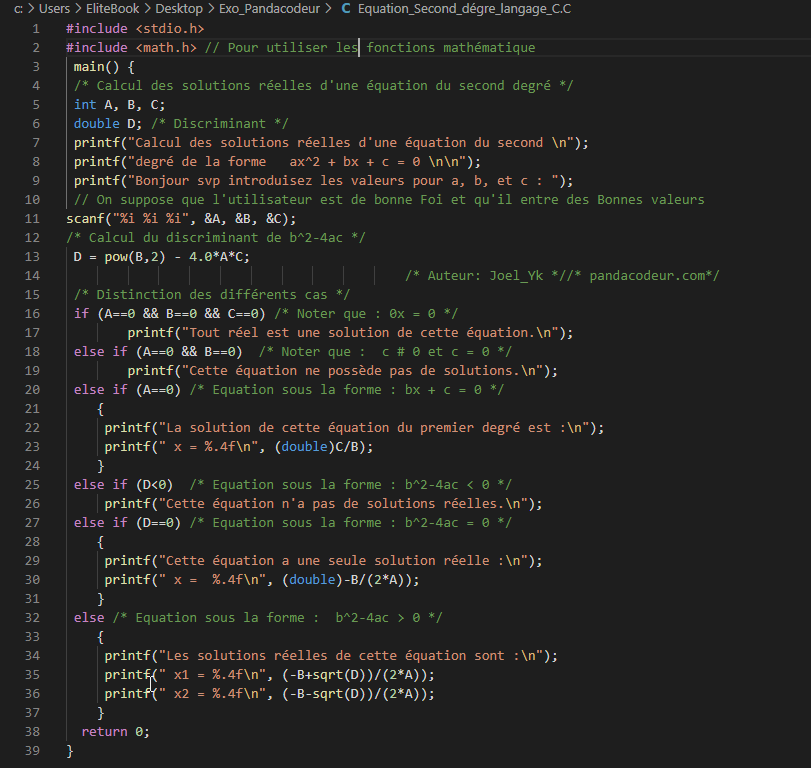
Task: Click the 'D = pow(B,2) - 4.0*A*C;' line
Action: (161, 257)
